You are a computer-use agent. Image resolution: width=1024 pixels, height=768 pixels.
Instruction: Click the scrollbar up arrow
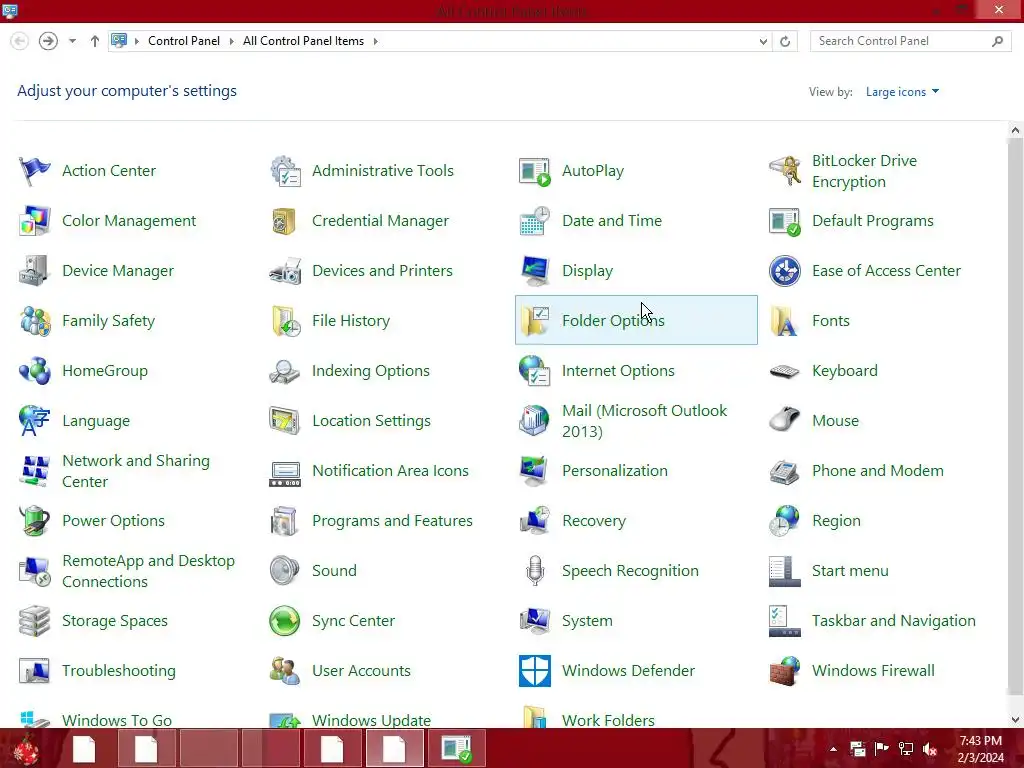(x=1015, y=130)
